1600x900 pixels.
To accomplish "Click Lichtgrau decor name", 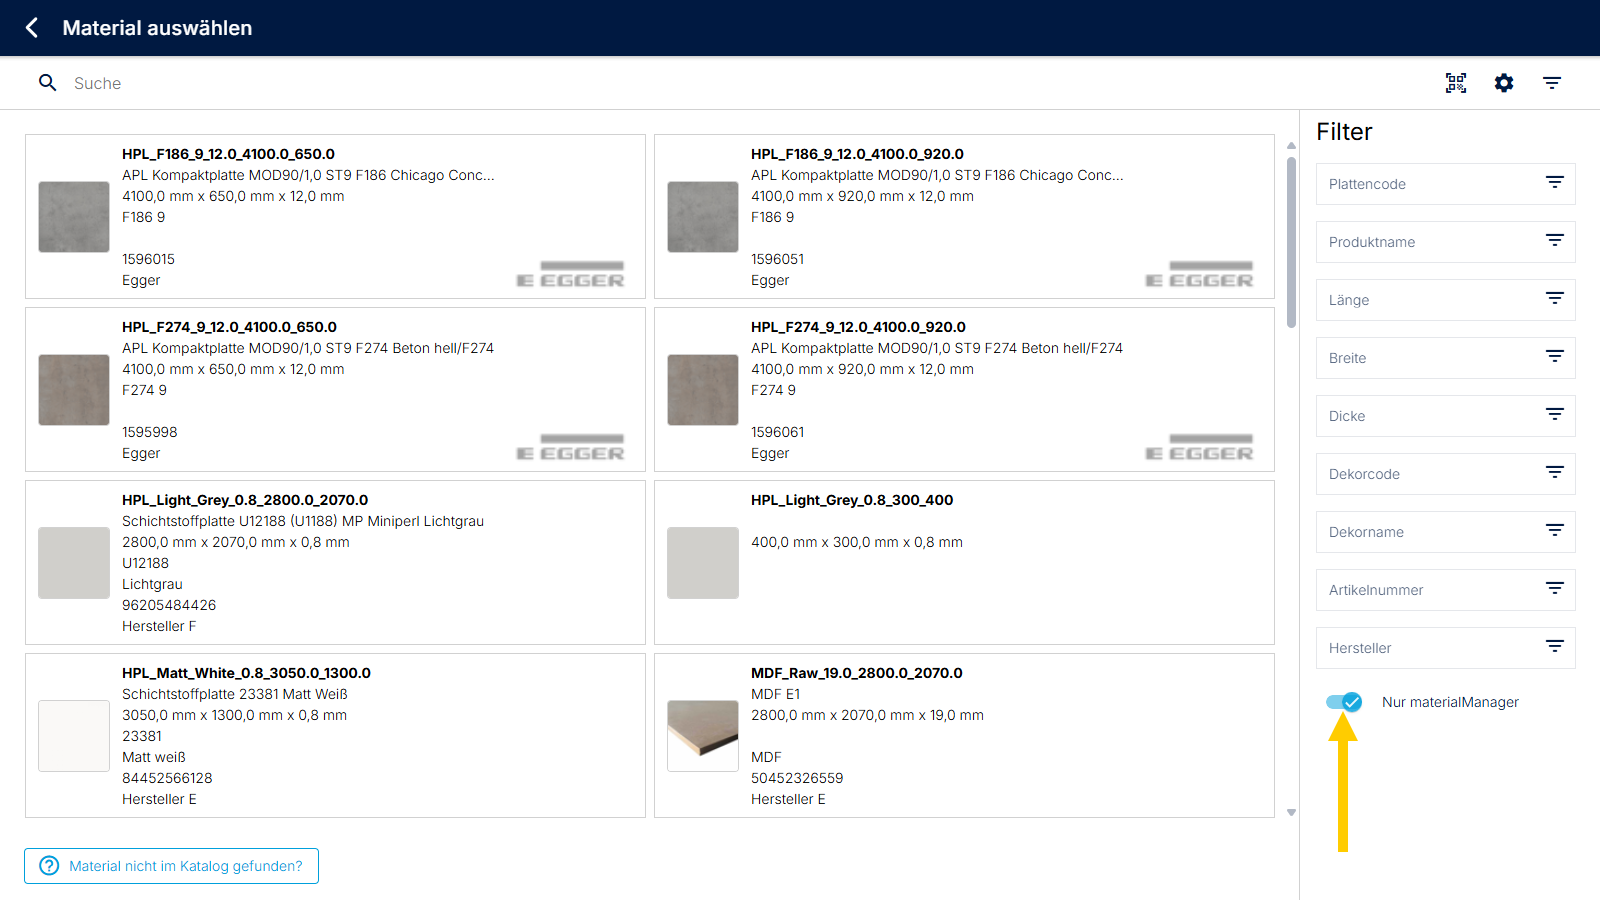I will coord(152,584).
